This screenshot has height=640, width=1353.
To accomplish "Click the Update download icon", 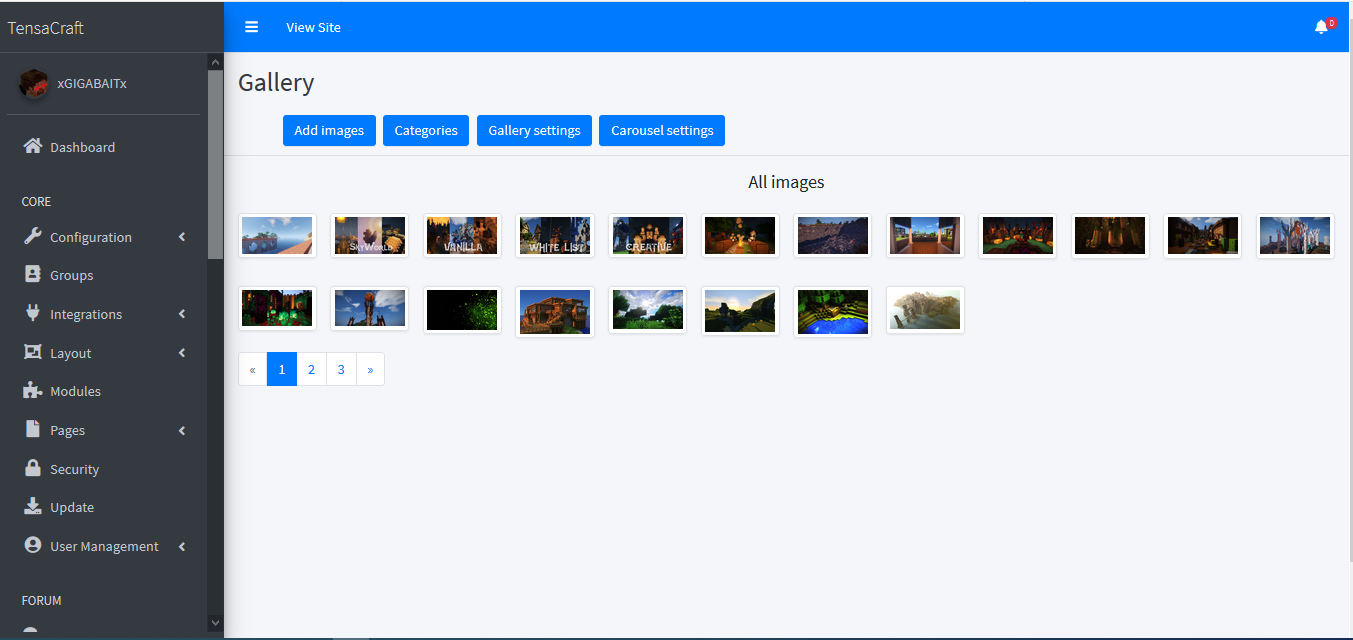I will [x=33, y=507].
